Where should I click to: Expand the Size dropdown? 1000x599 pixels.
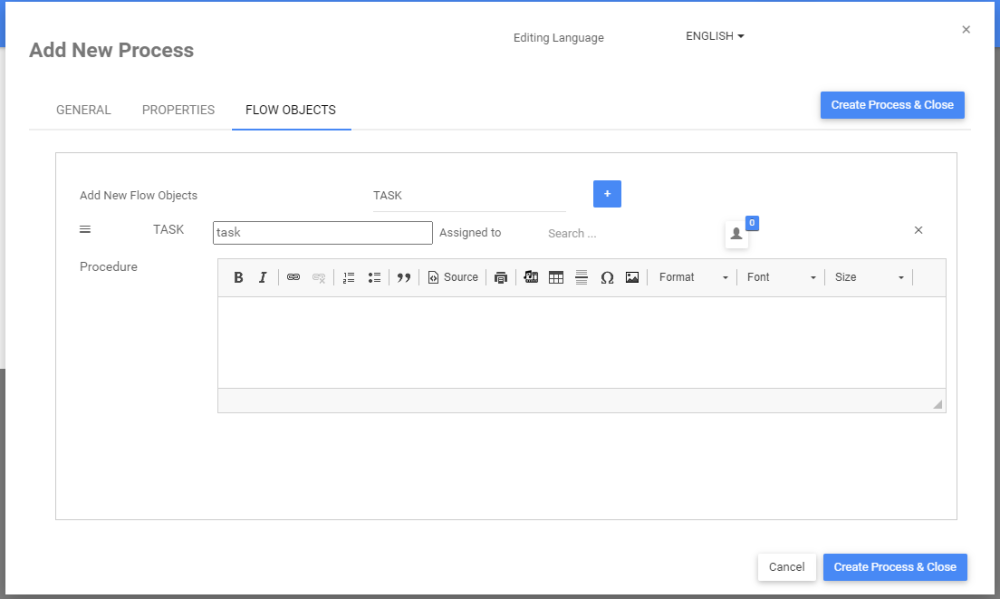[869, 278]
